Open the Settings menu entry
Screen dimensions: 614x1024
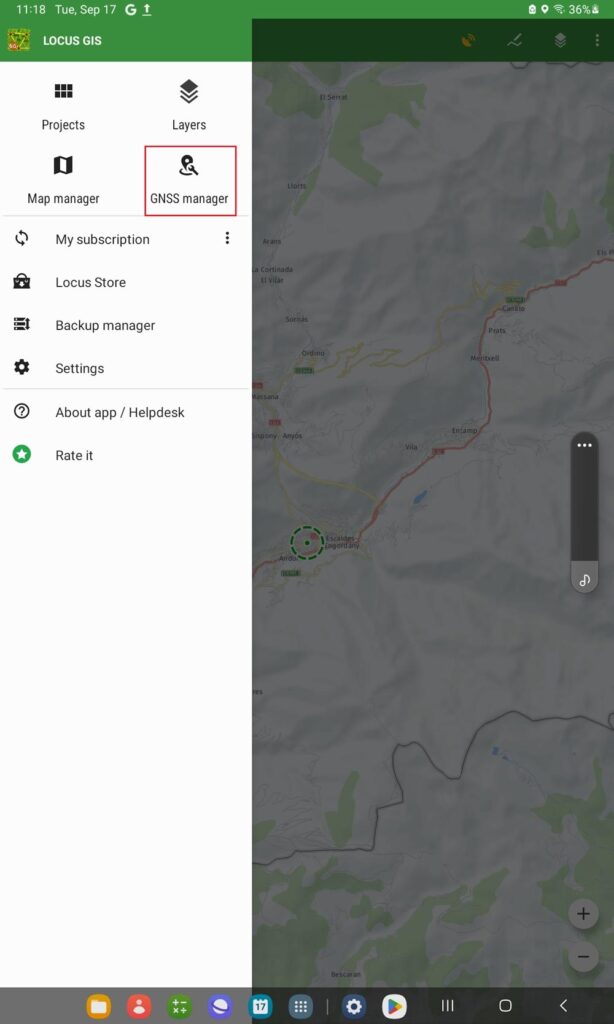coord(77,368)
